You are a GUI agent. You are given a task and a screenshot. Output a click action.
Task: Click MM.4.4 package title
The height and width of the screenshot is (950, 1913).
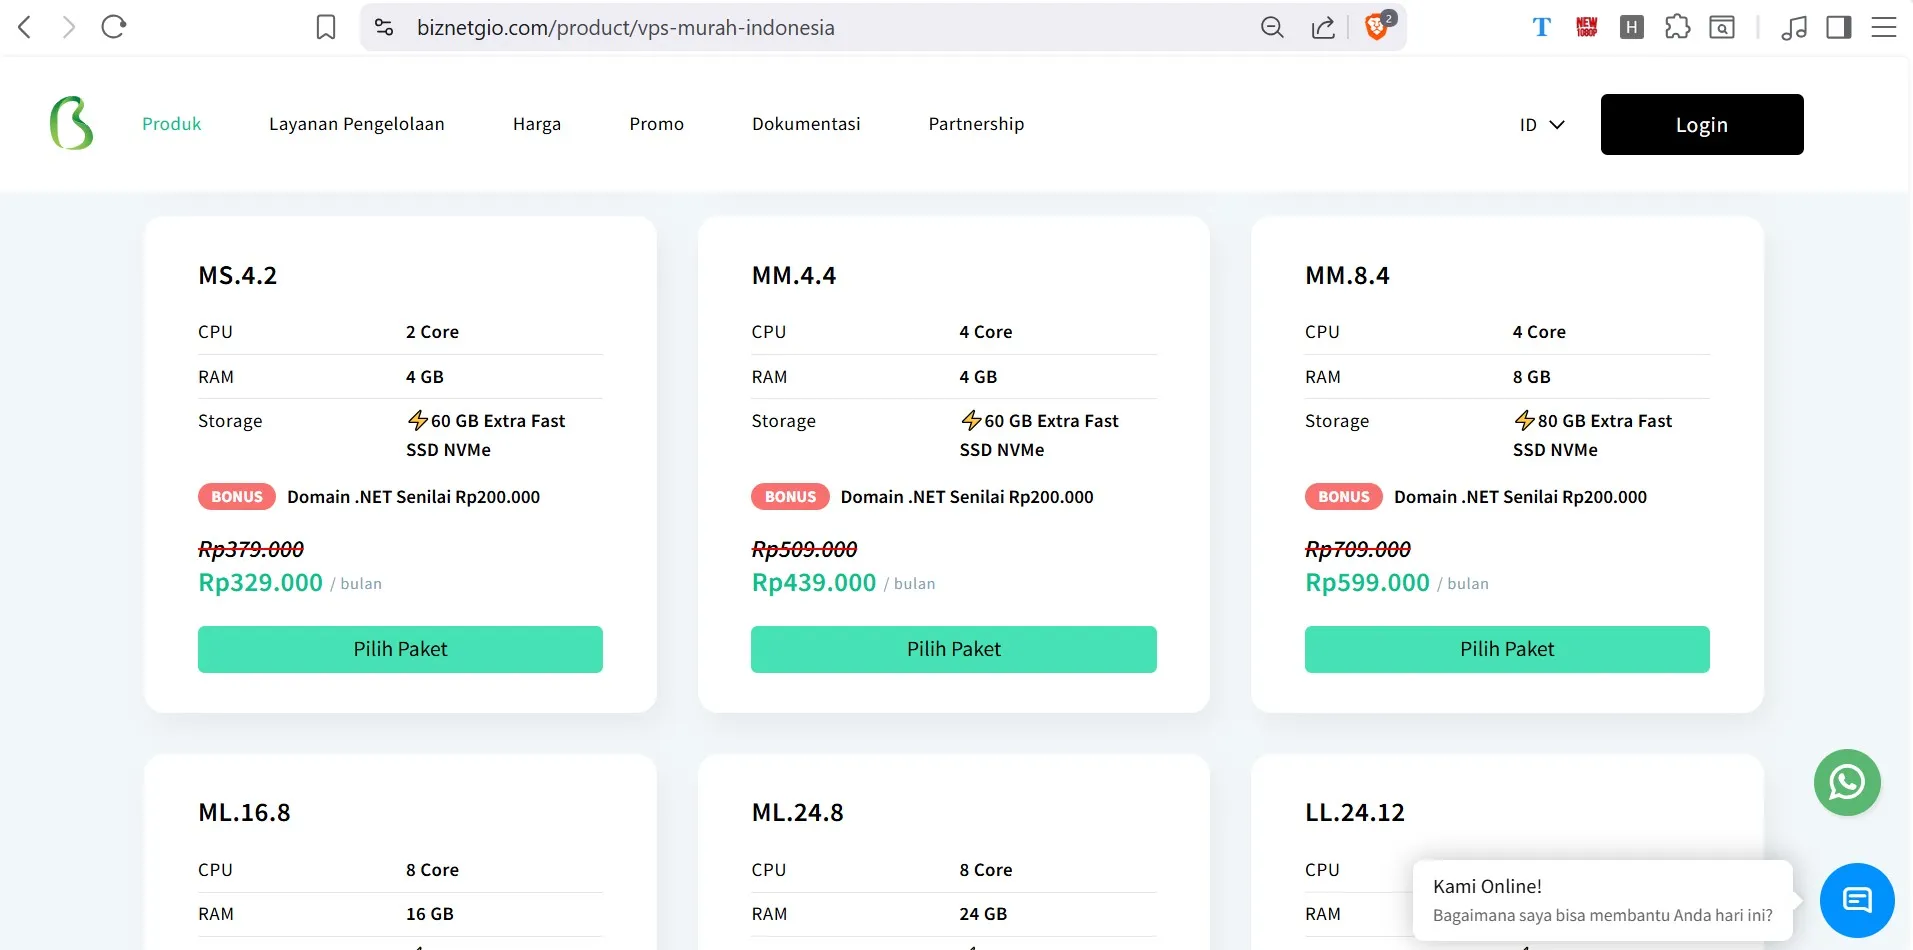point(794,276)
